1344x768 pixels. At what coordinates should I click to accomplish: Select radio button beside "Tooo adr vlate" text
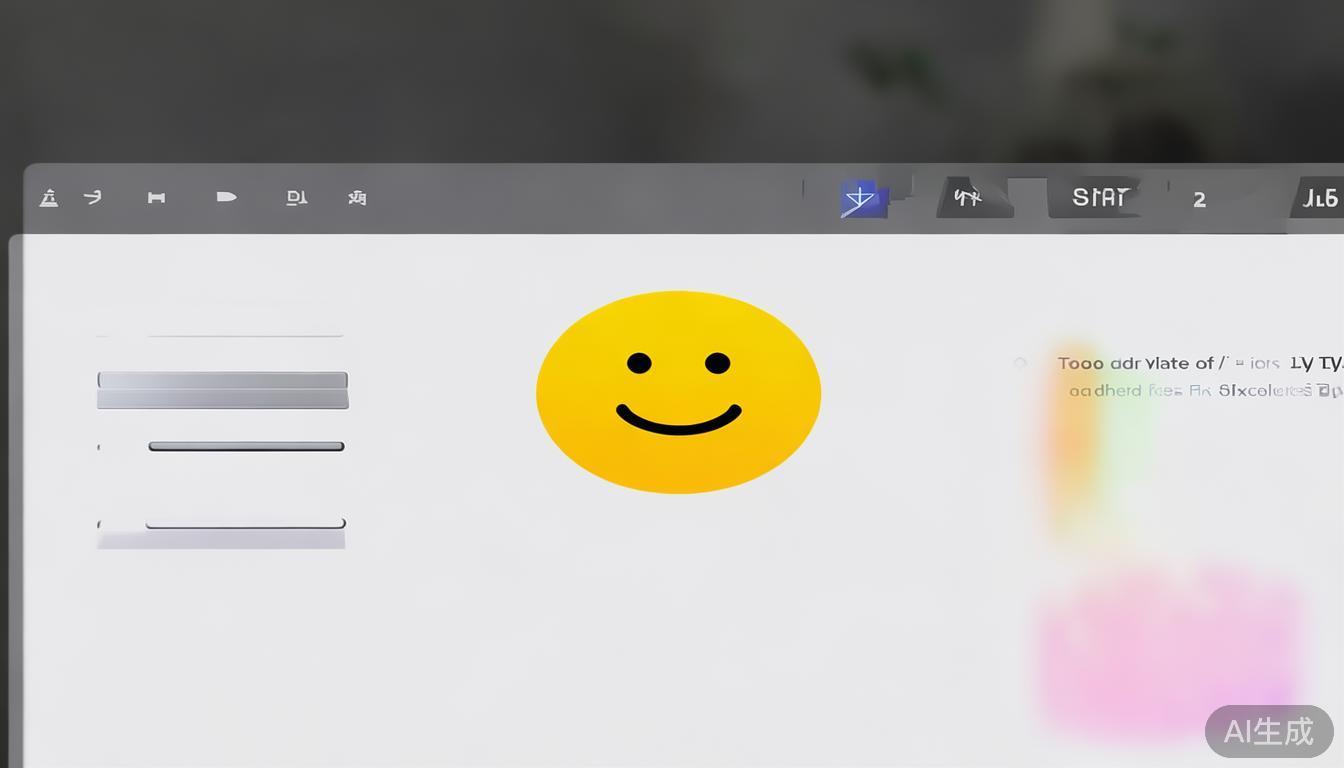tap(1020, 363)
